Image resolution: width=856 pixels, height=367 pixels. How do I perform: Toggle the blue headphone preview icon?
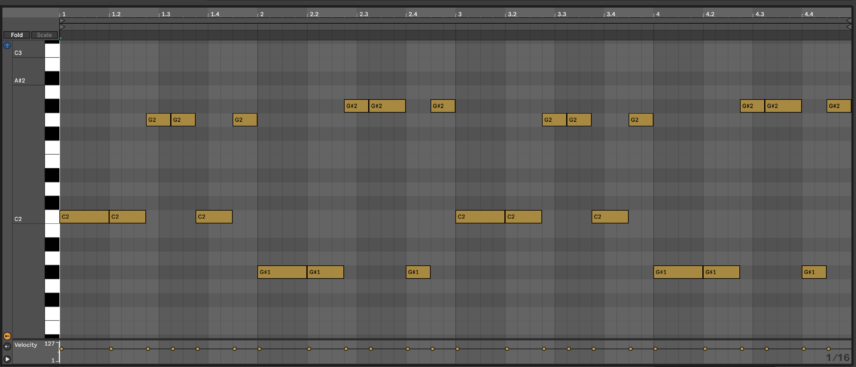click(7, 46)
